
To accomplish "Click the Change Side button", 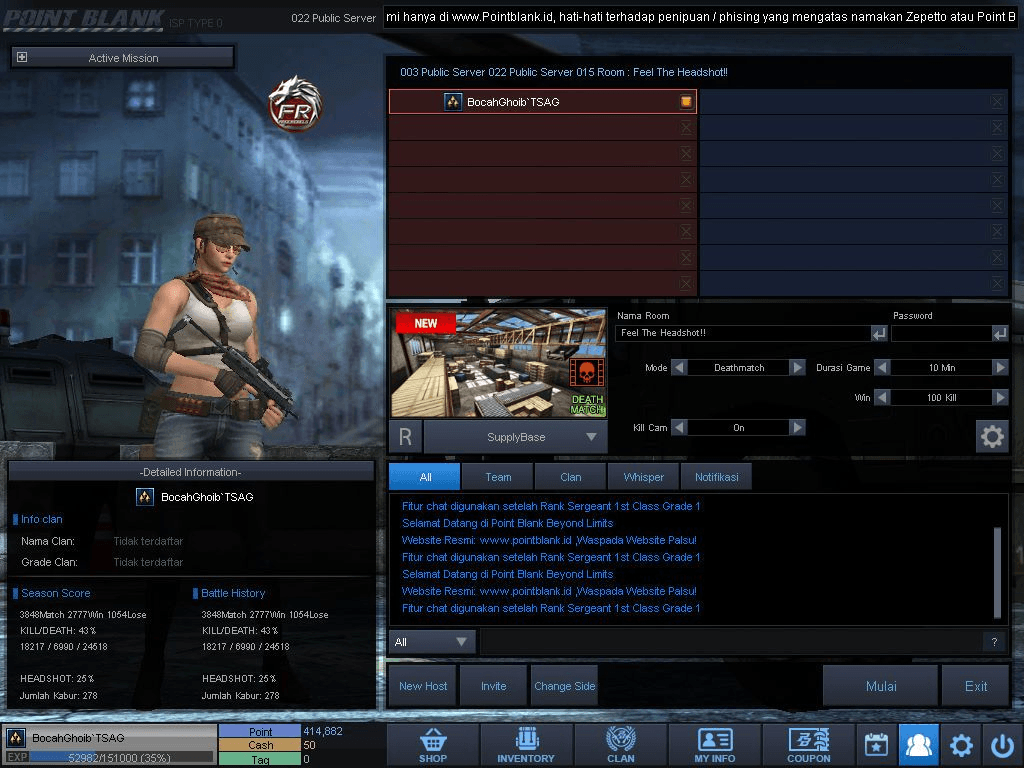I will coord(565,686).
